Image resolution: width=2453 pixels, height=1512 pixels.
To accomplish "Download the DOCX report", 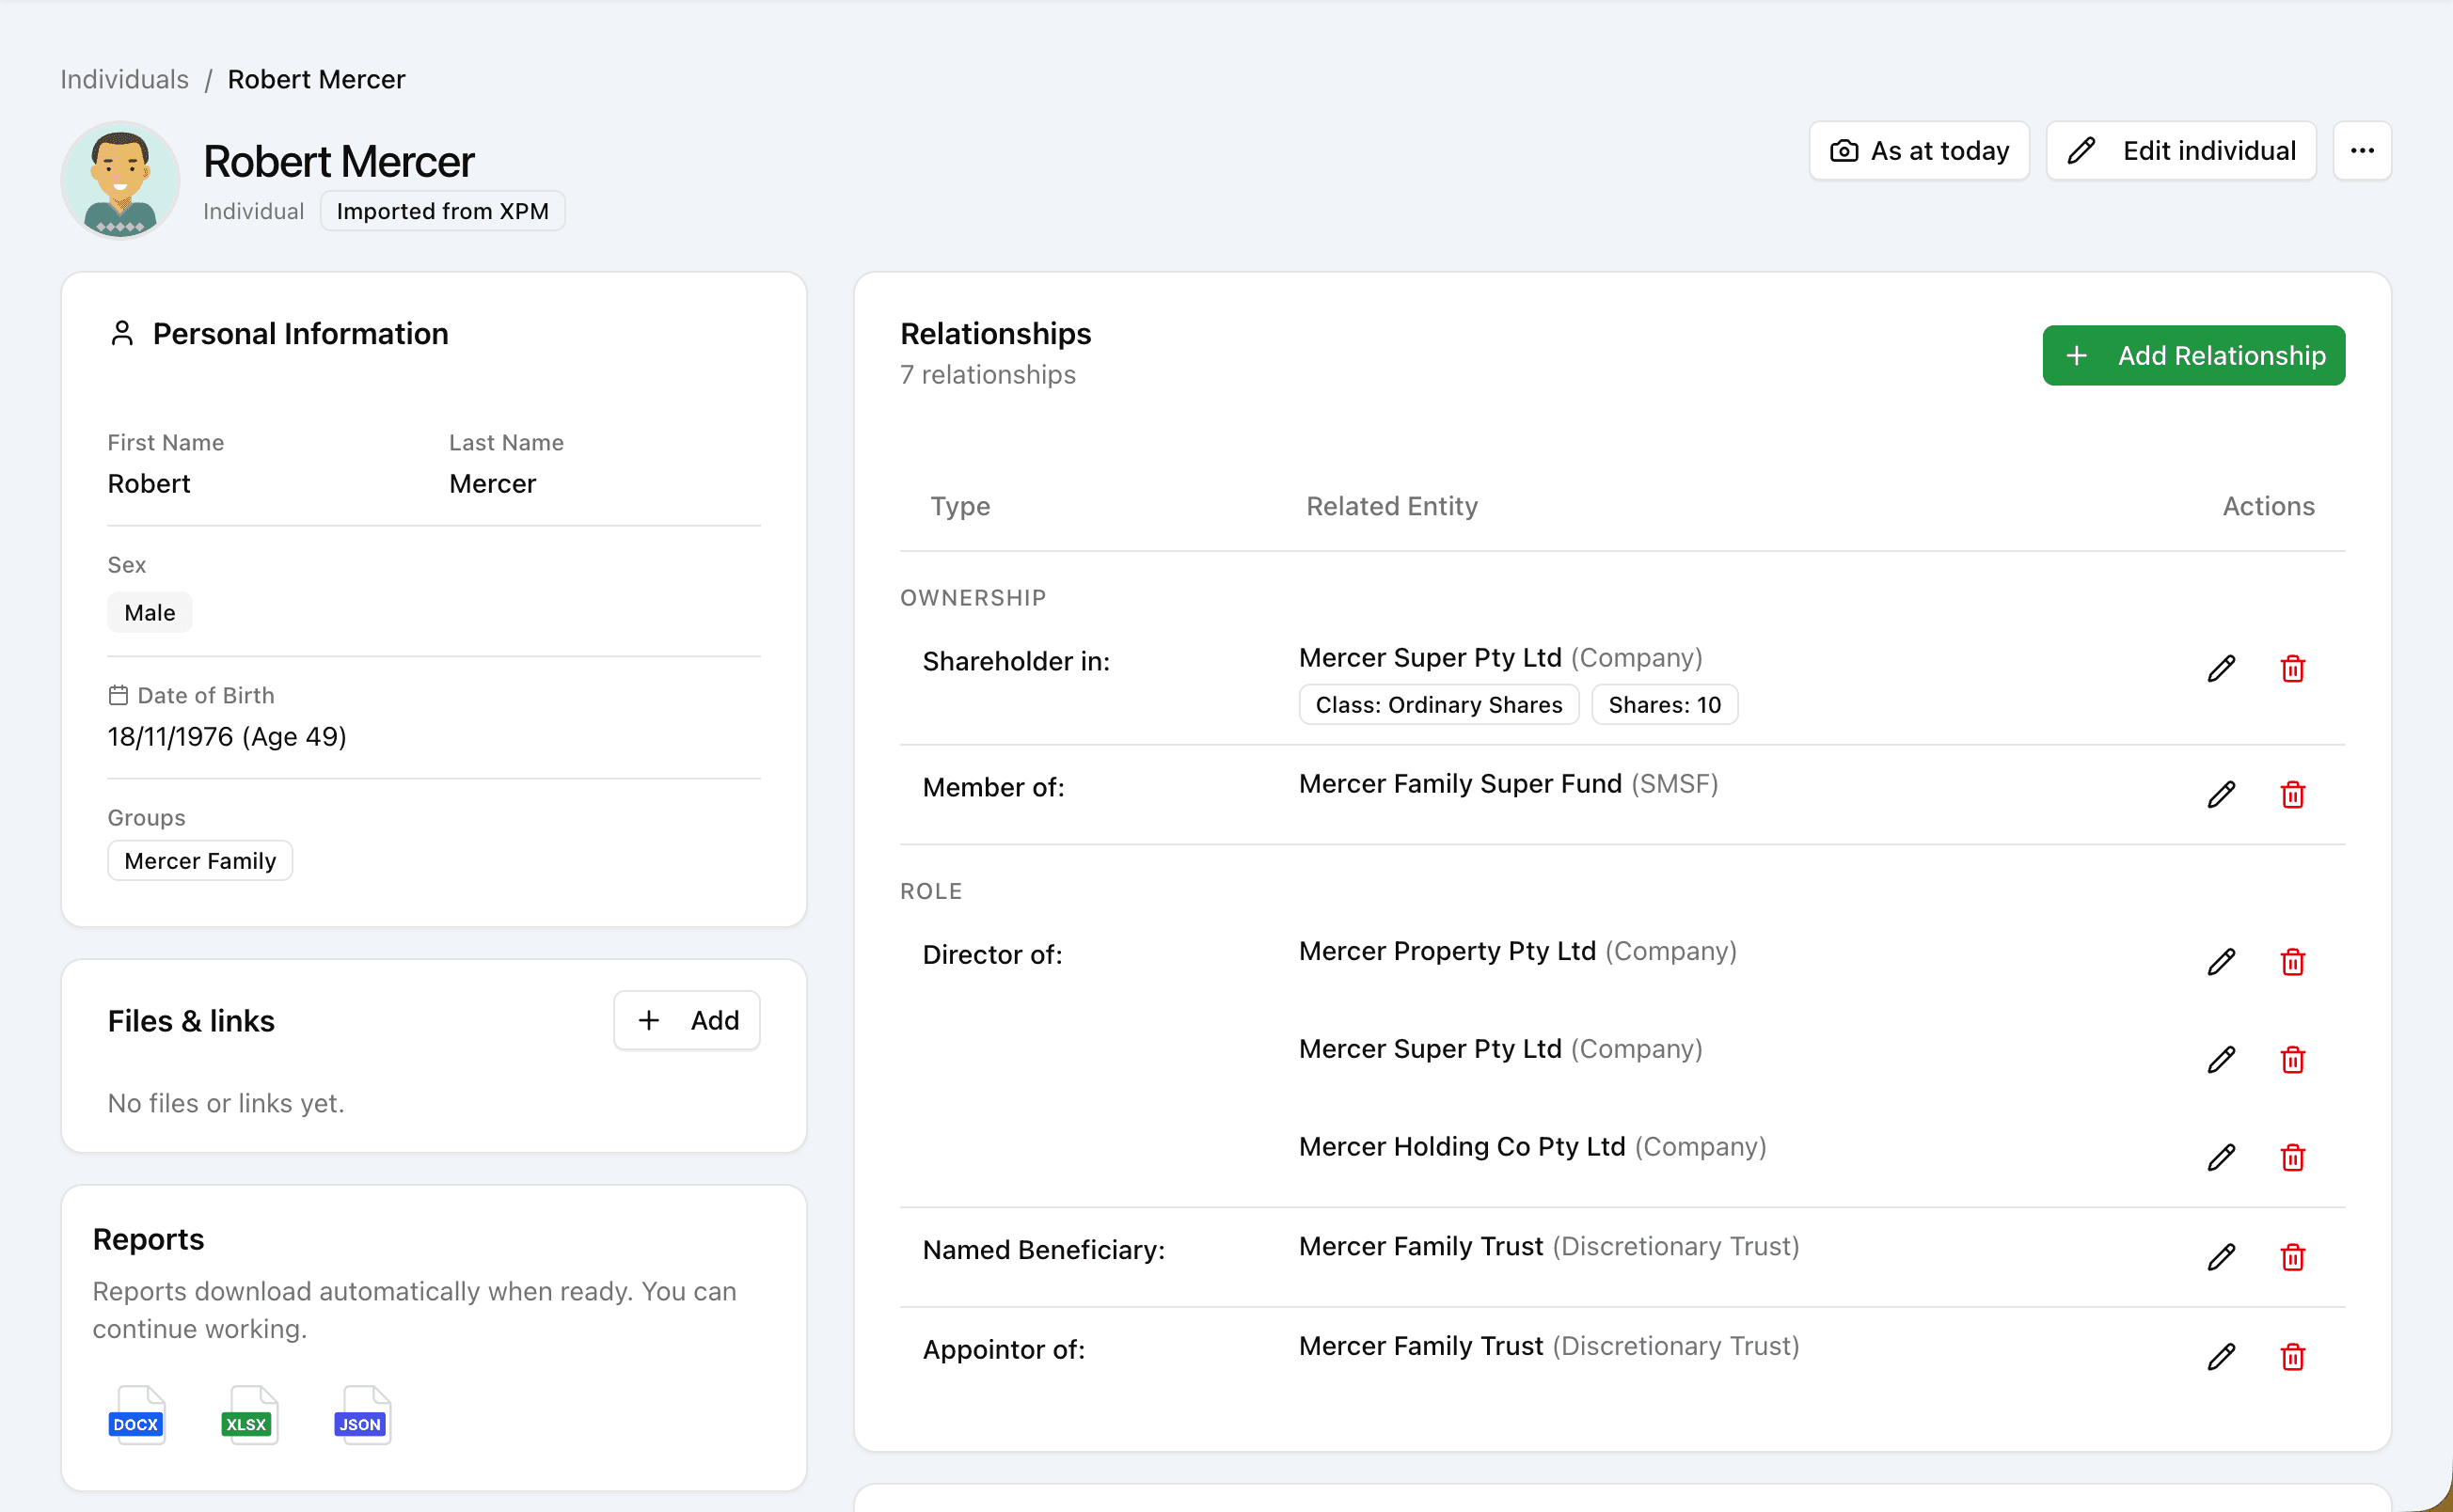I will pos(137,1415).
